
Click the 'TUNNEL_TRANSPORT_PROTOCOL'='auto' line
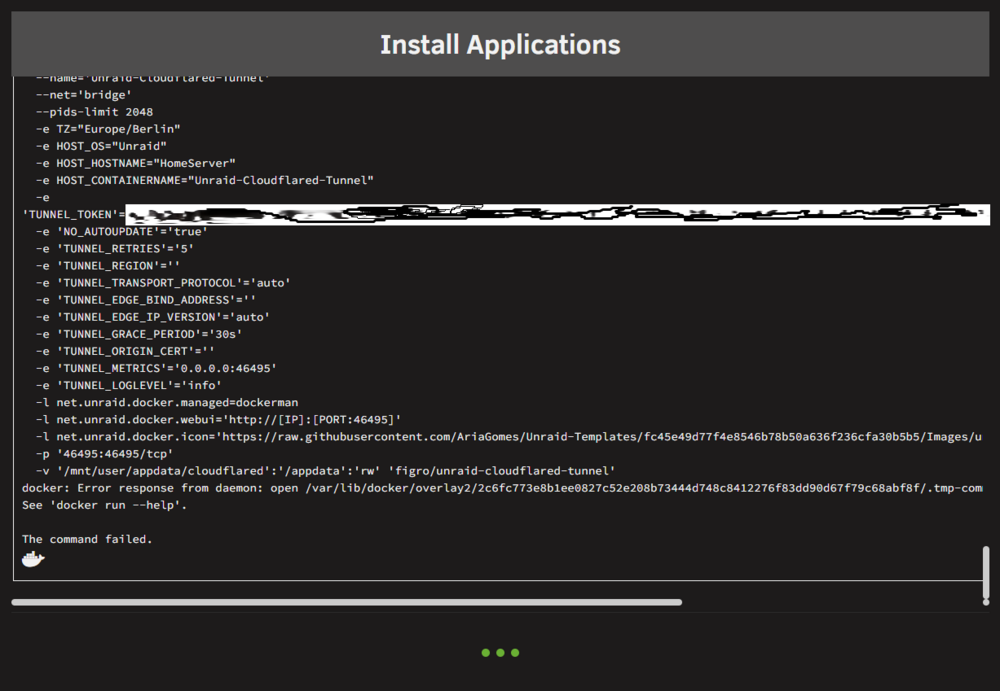(x=163, y=283)
